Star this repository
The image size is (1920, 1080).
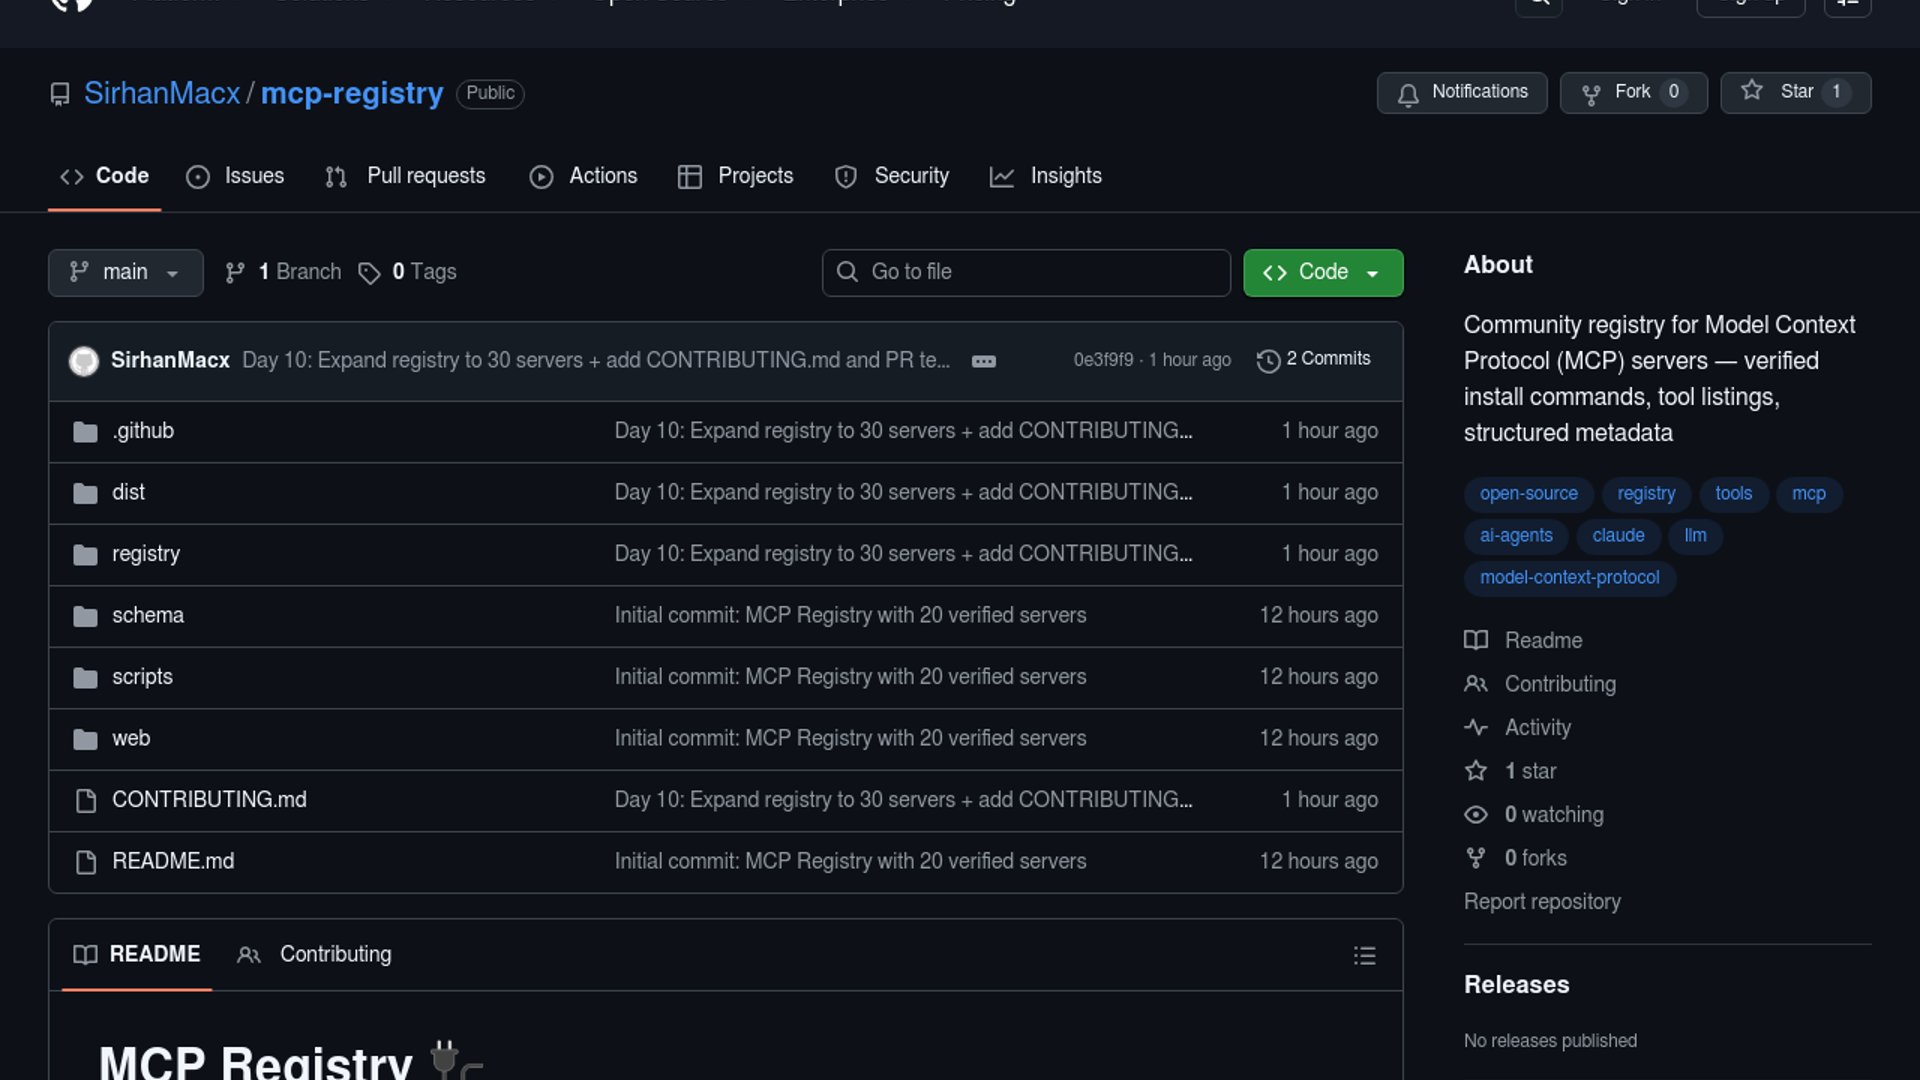coord(1795,93)
